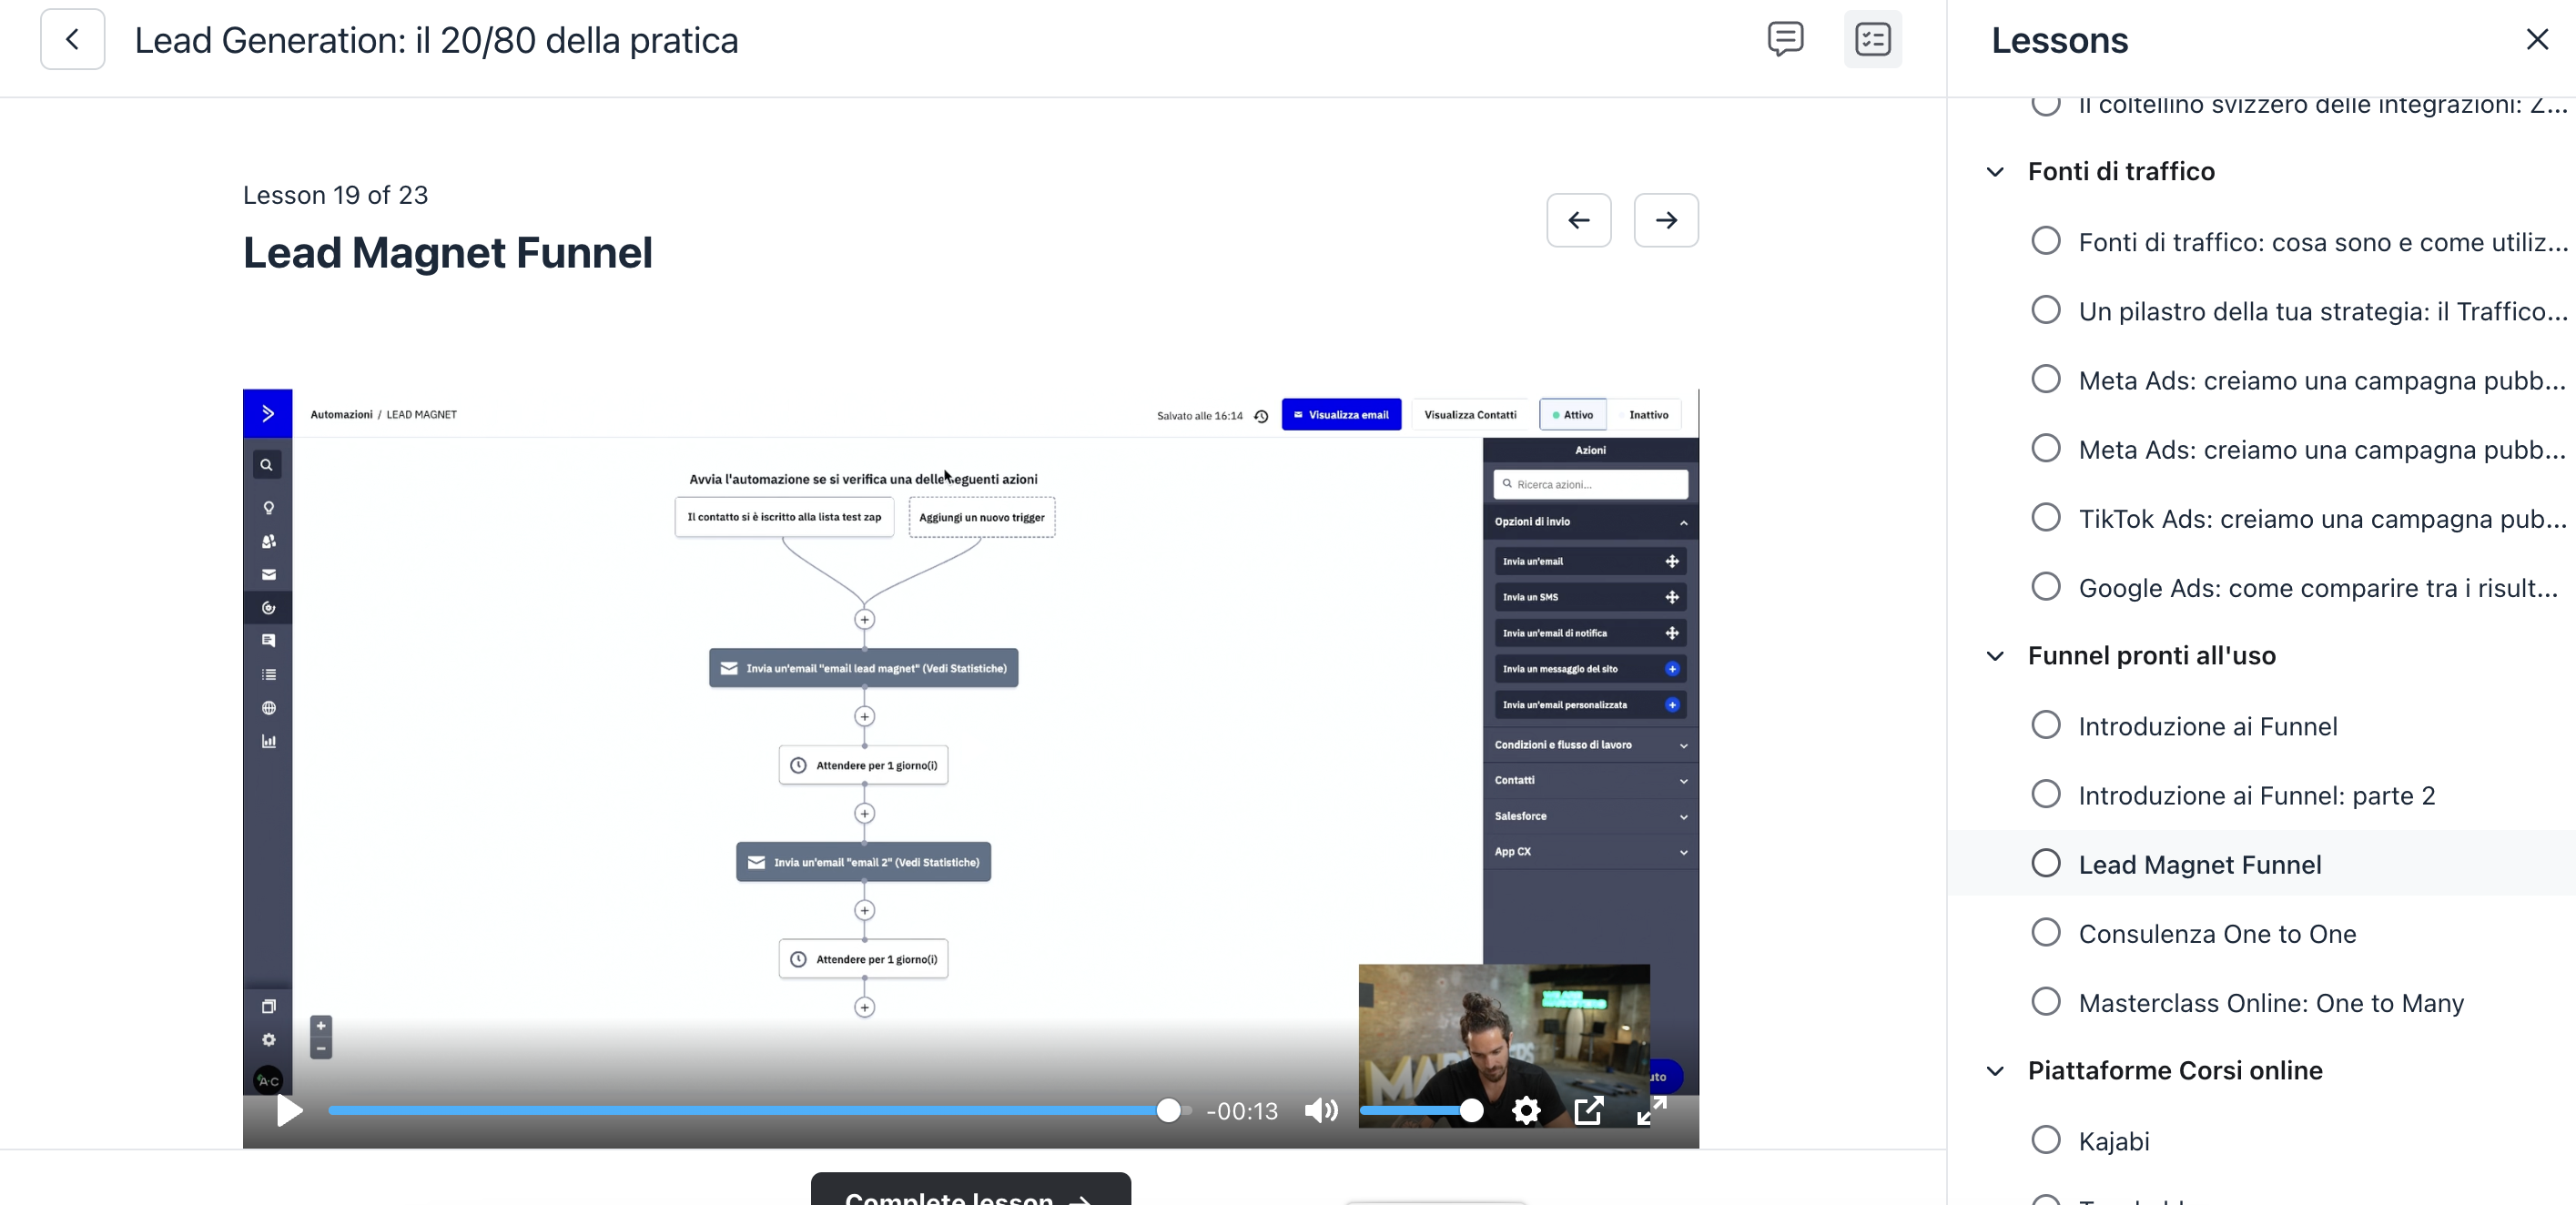The image size is (2576, 1205).
Task: Click the back arrow beside course title
Action: (x=72, y=40)
